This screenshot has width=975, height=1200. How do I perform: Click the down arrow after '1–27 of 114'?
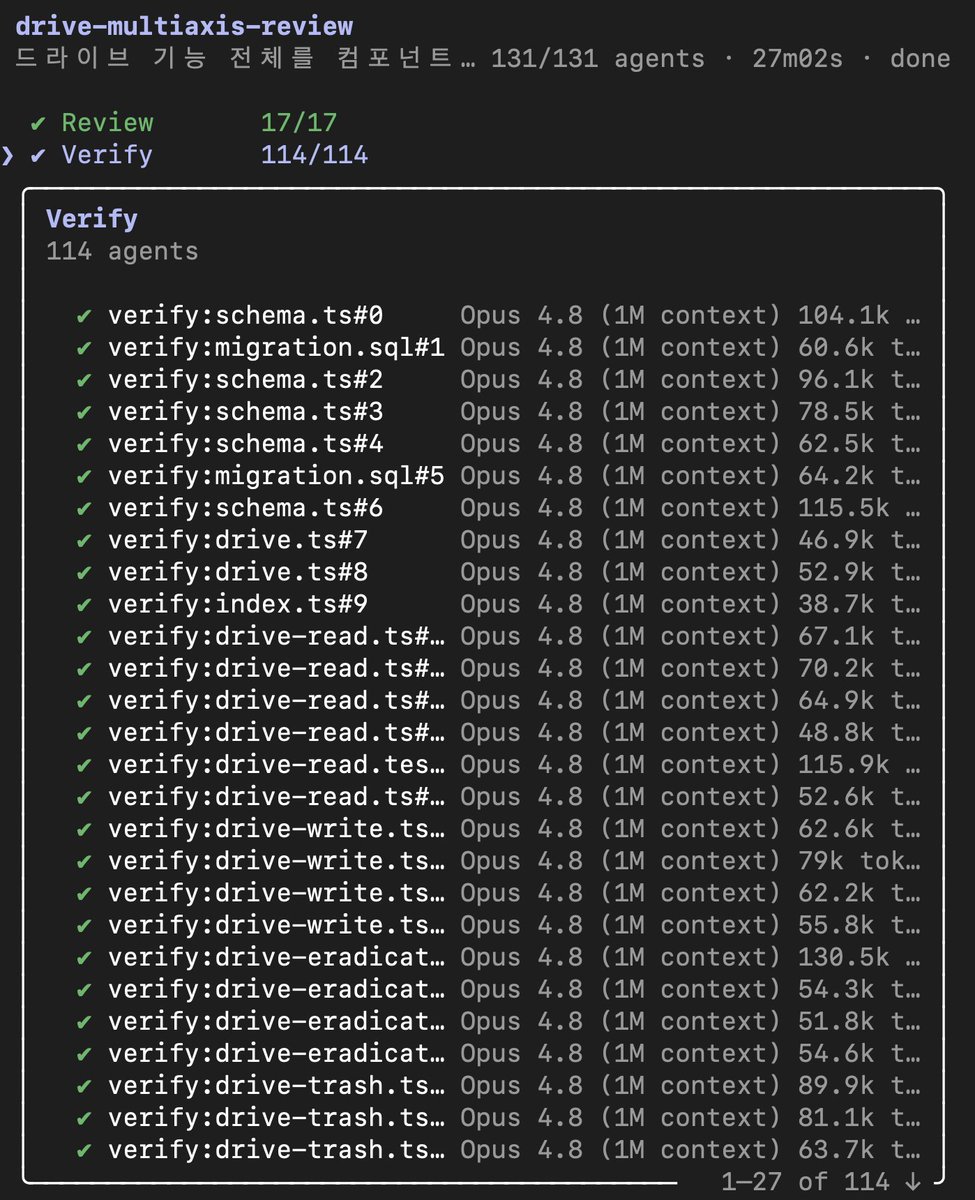(911, 1181)
